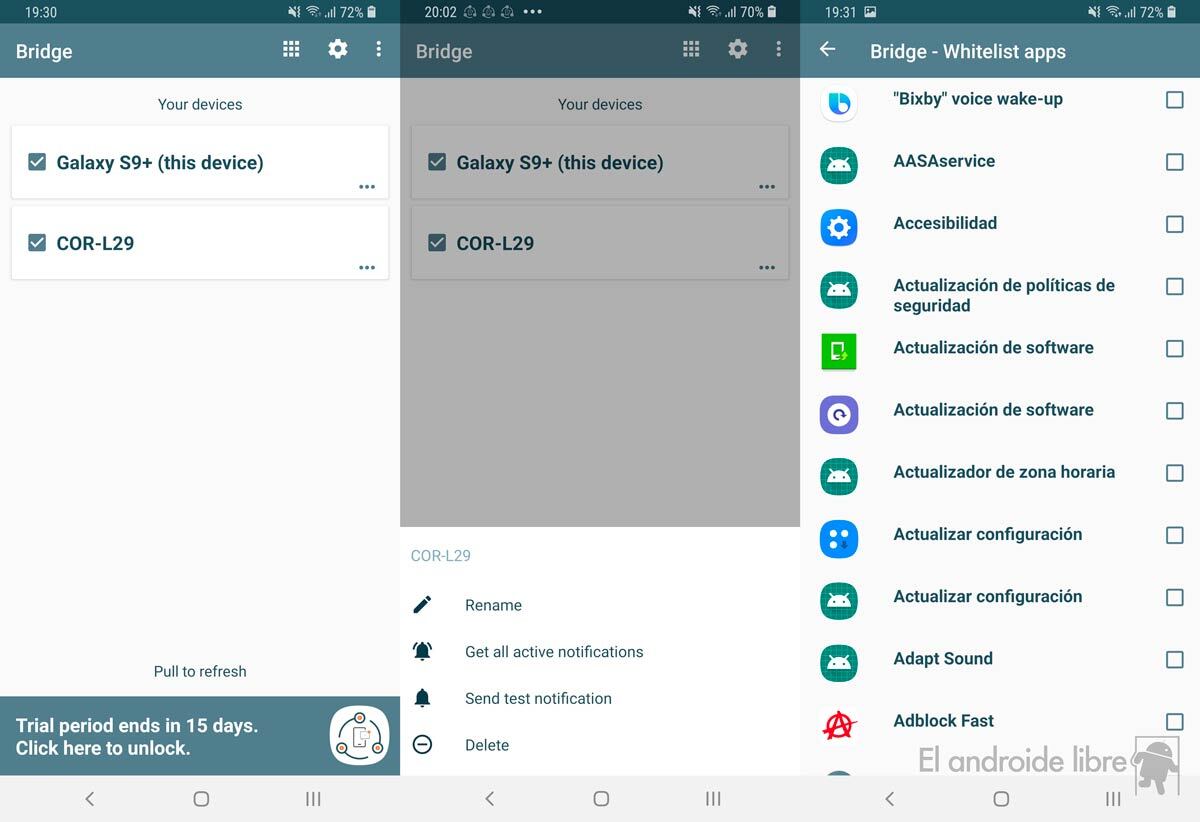Choose Get all active notifications

click(554, 652)
